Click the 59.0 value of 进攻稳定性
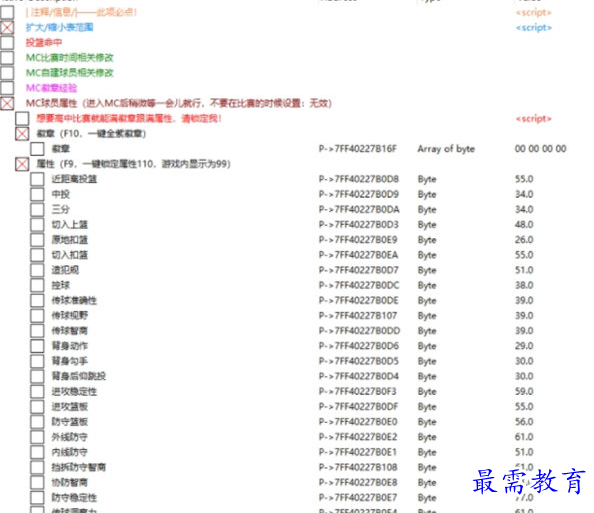Image resolution: width=594 pixels, height=513 pixels. pos(524,391)
